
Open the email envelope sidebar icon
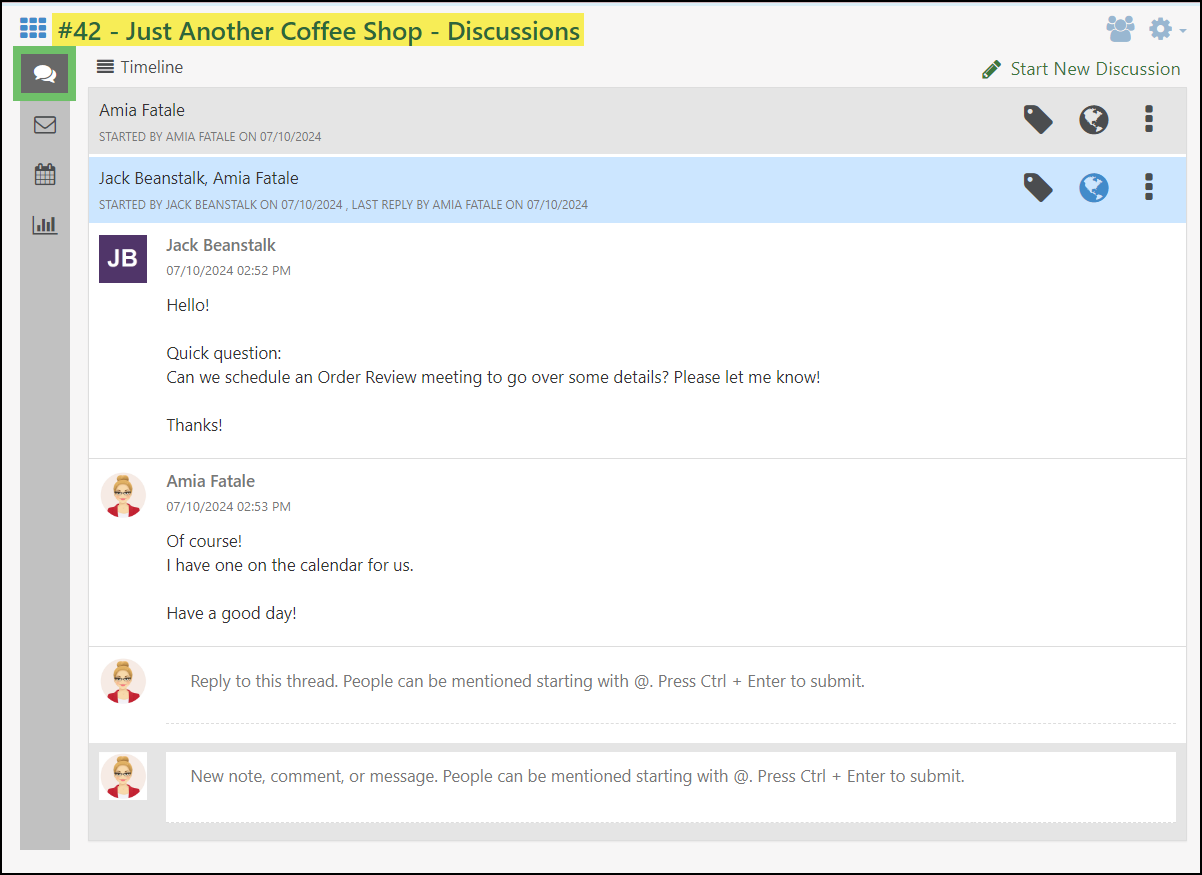[45, 125]
